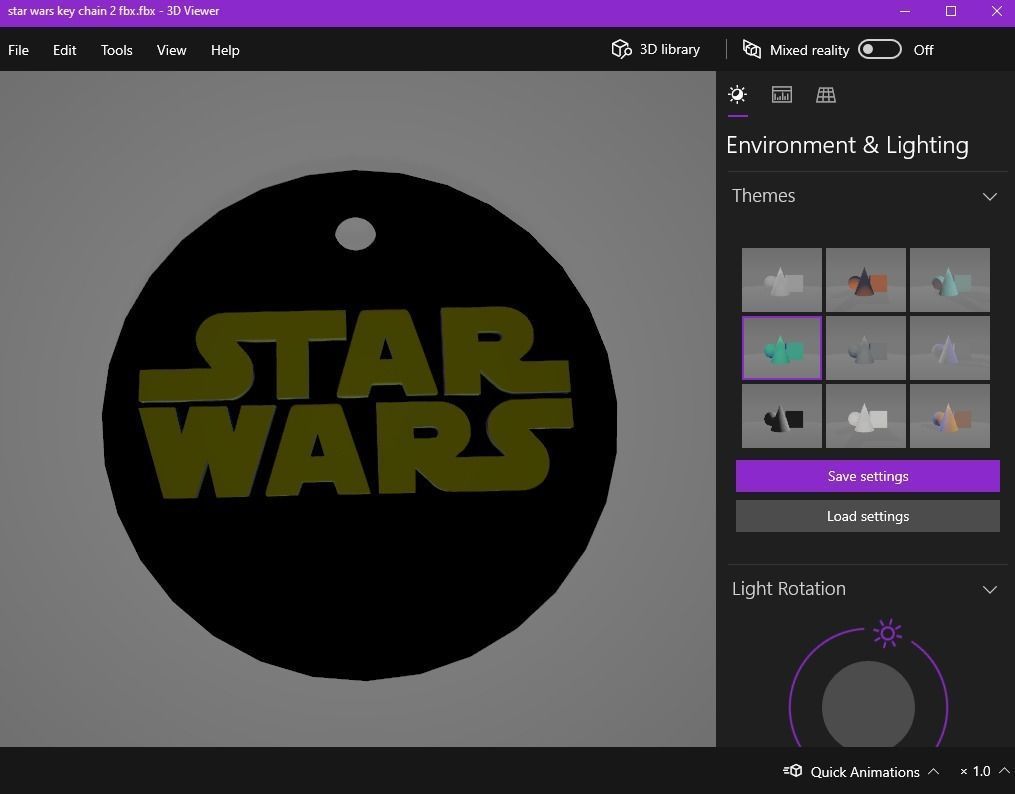Screen dimensions: 1015x794
Task: Click the Save settings button
Action: (867, 476)
